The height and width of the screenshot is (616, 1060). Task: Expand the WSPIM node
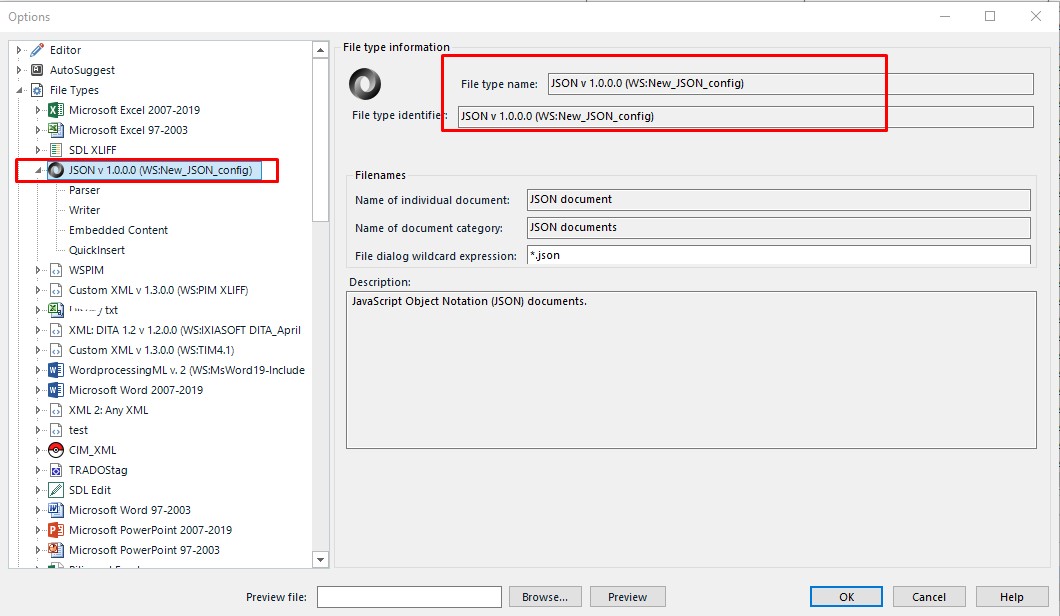point(38,270)
